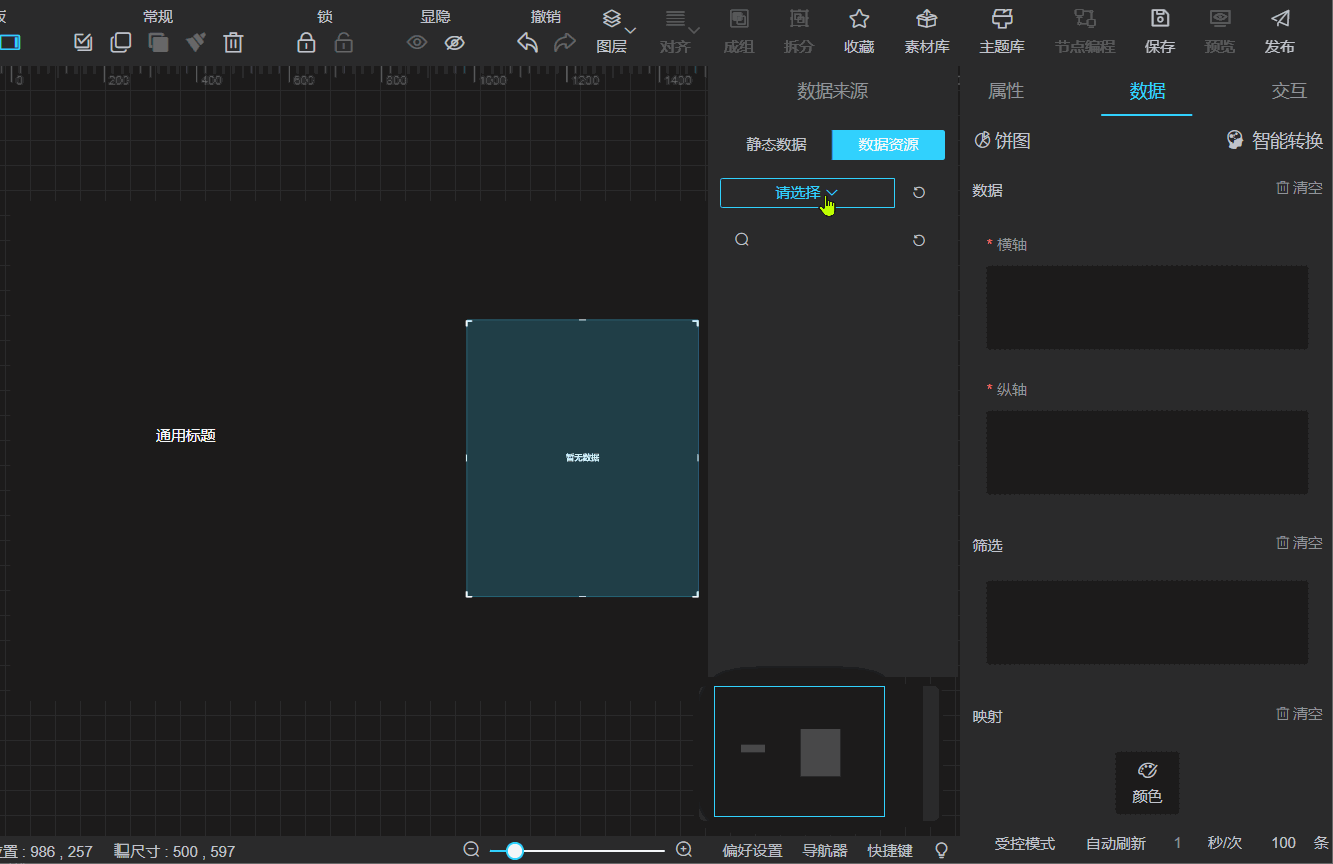The width and height of the screenshot is (1333, 864).
Task: Click the navigator minimap thumbnail
Action: click(x=799, y=751)
